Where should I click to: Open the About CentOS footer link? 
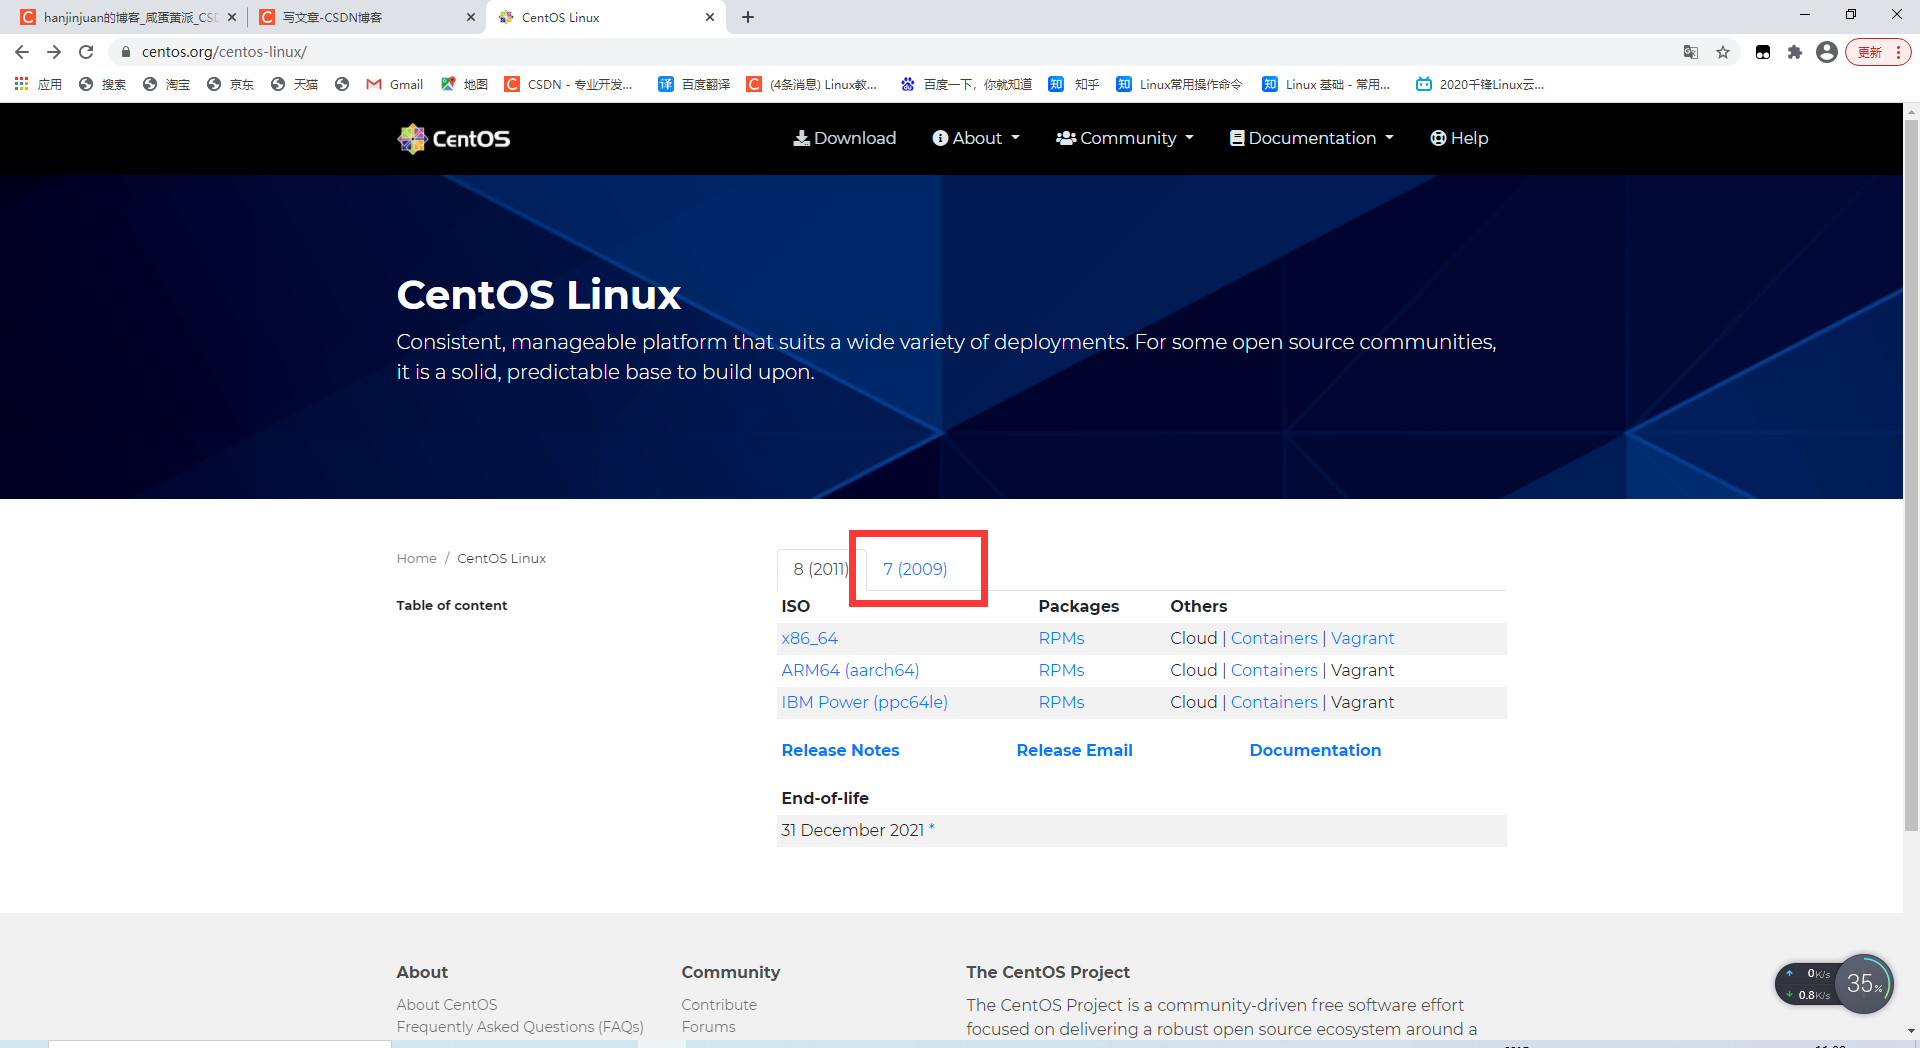(446, 1005)
